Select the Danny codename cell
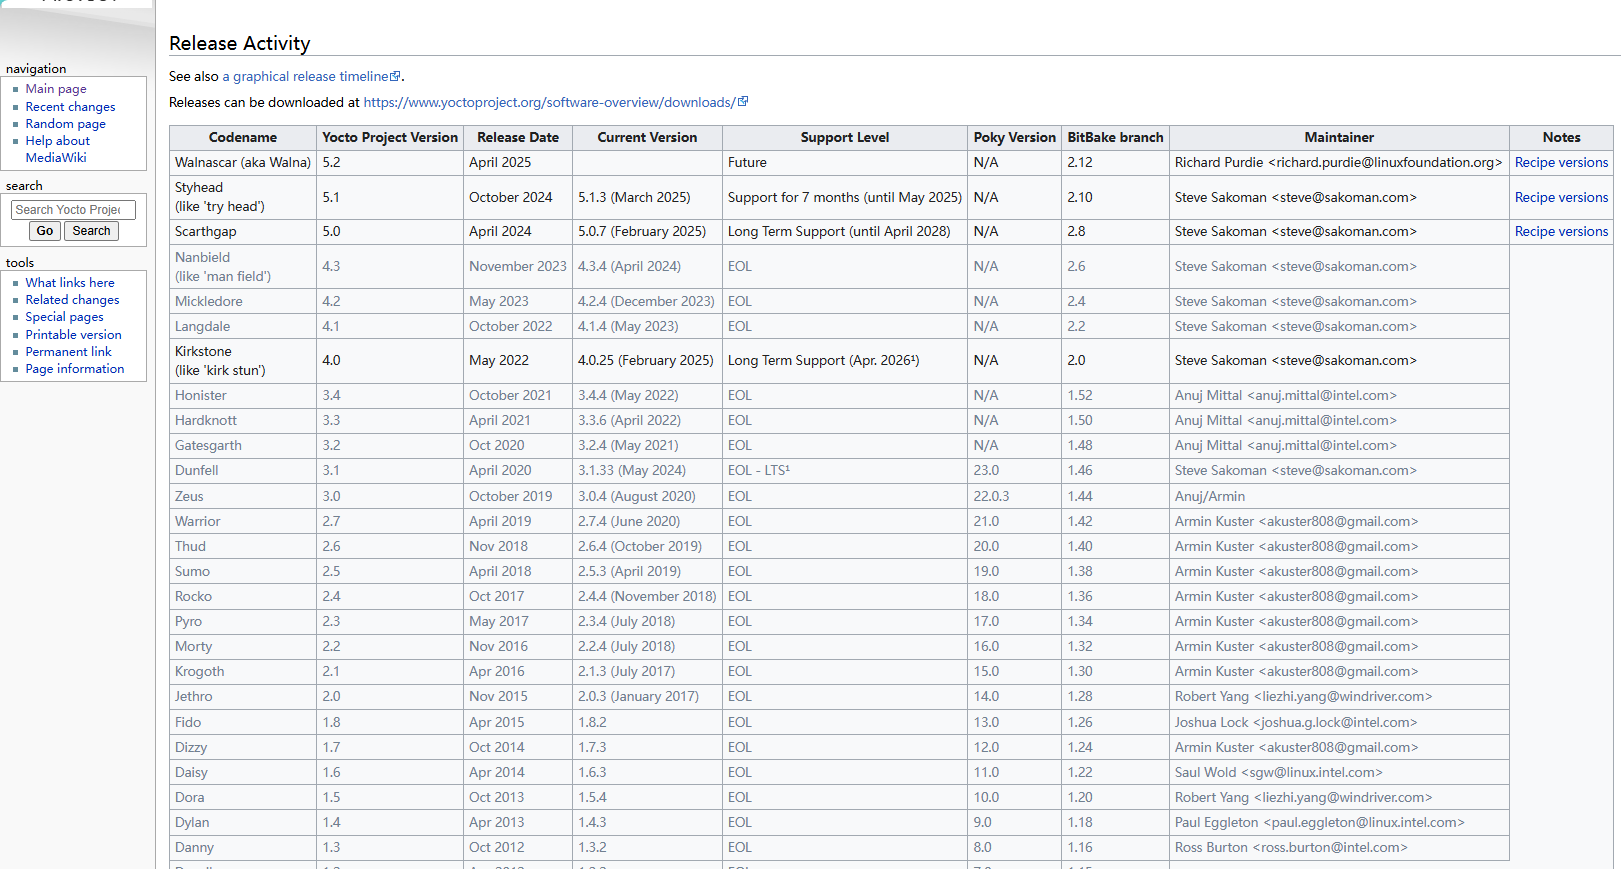This screenshot has width=1621, height=869. click(243, 848)
